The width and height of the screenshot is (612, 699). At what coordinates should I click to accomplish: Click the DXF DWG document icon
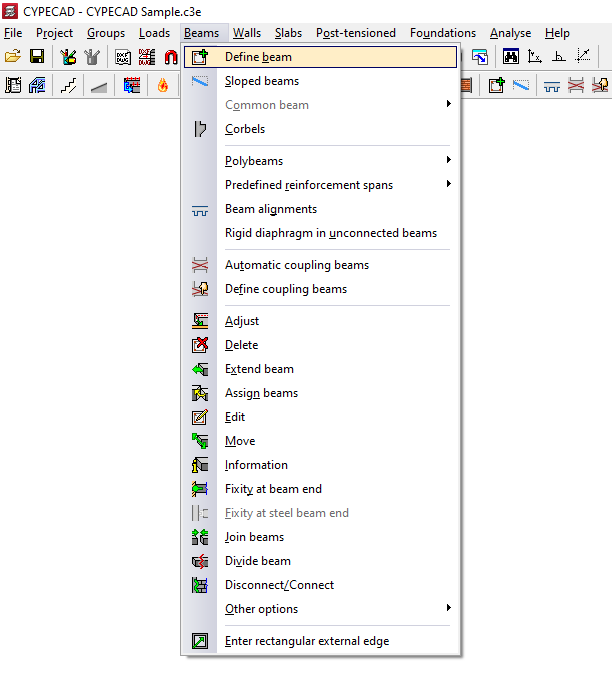(x=123, y=57)
